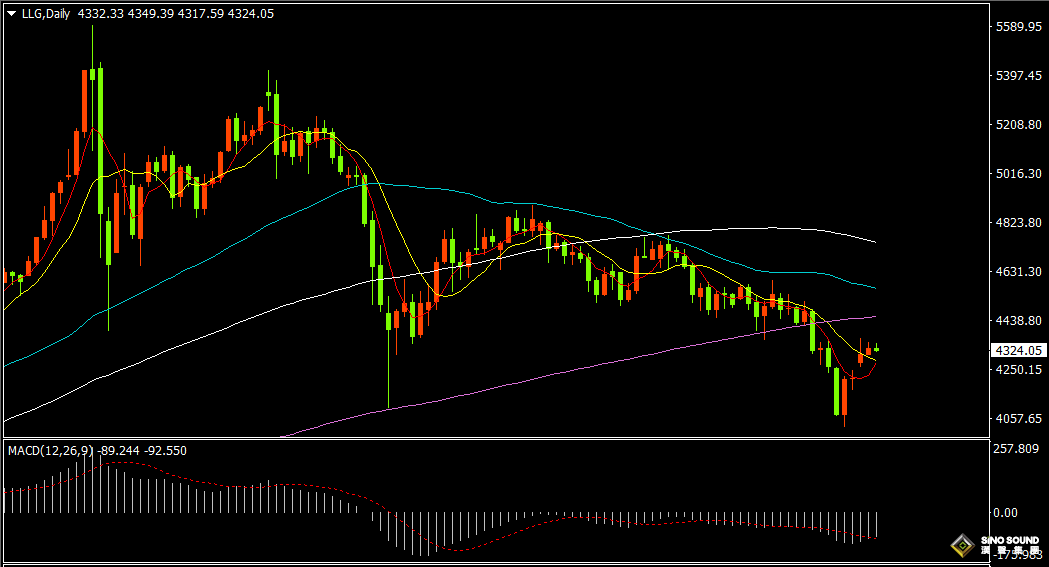Viewport: 1049px width, 567px height.
Task: Click the LLG,Daily chart title
Action: [x=45, y=13]
